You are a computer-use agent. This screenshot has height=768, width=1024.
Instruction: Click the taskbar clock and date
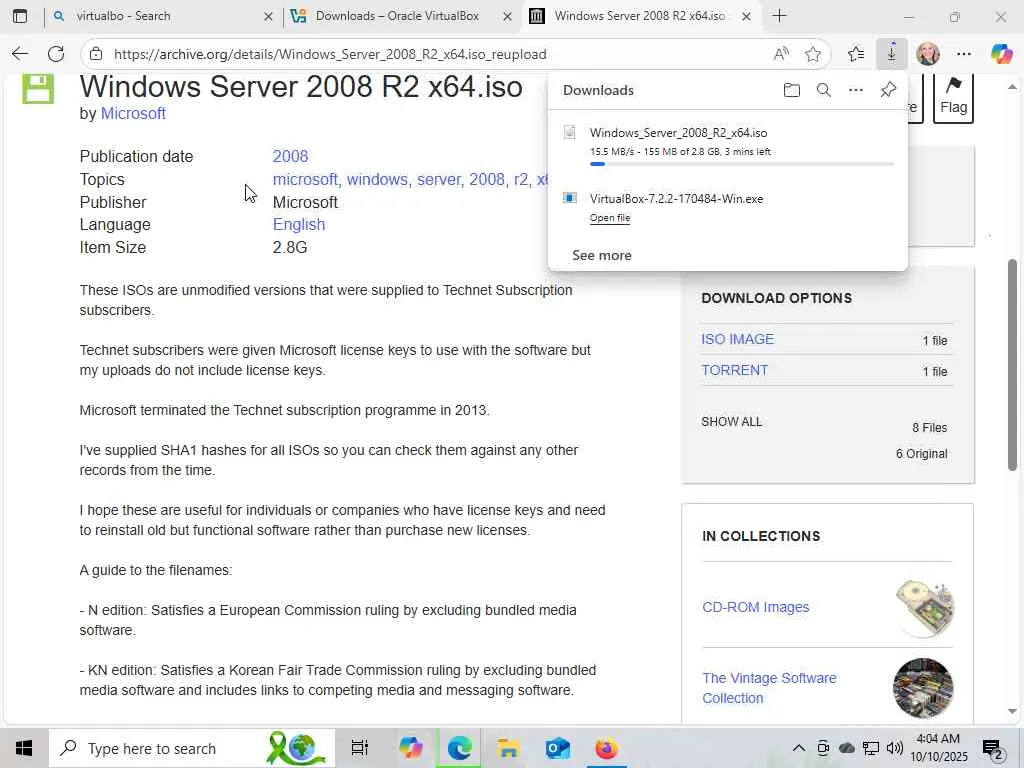click(938, 748)
